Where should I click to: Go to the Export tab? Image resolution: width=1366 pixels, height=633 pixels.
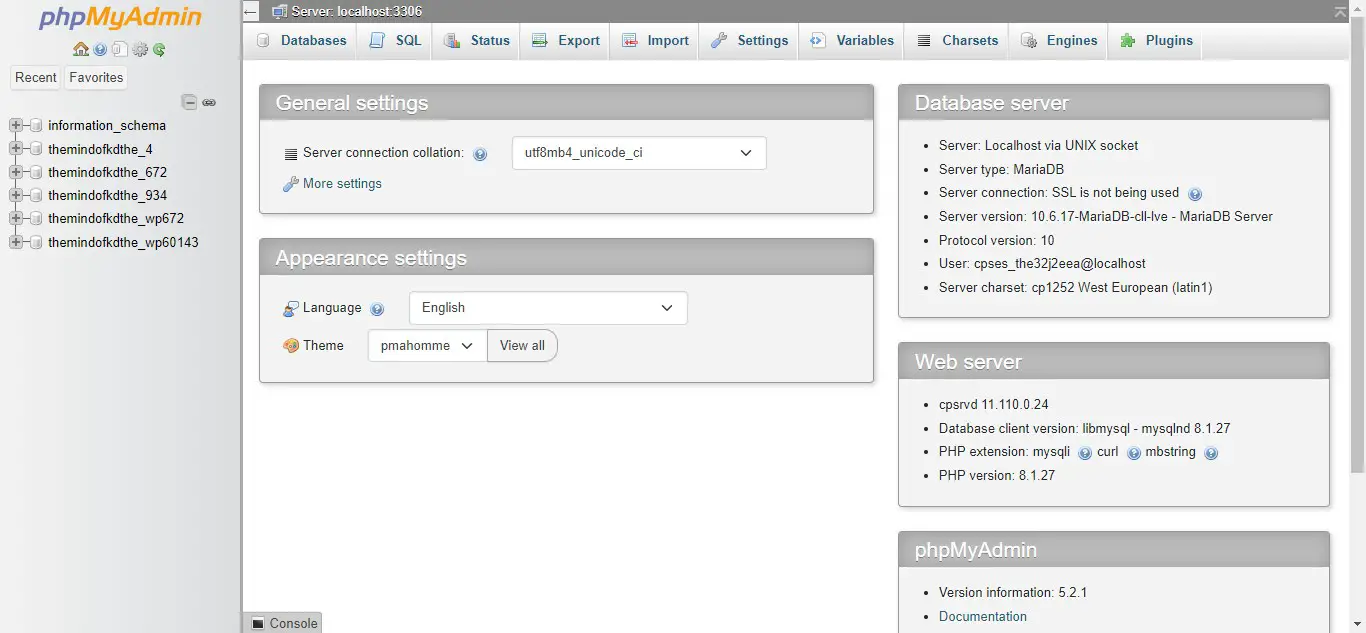(x=565, y=41)
